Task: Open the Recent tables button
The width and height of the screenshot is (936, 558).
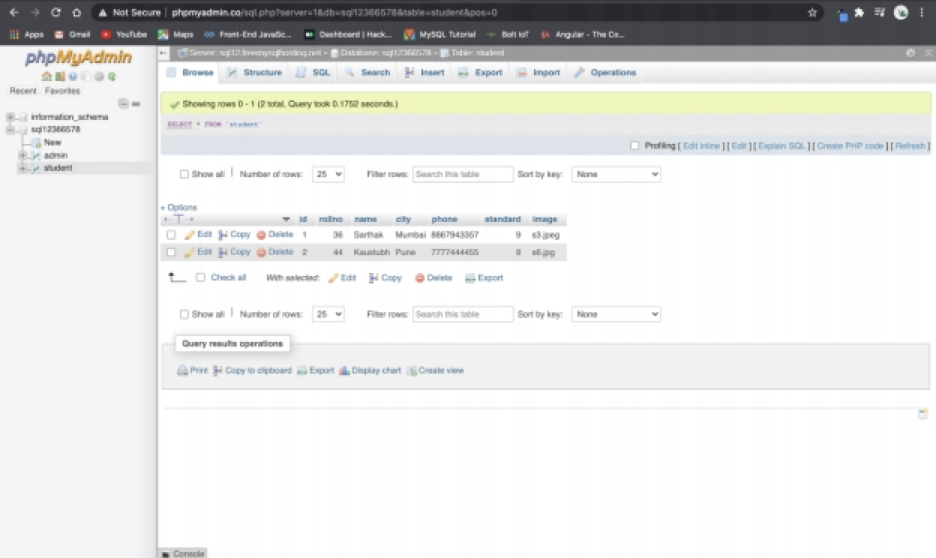Action: coord(23,91)
